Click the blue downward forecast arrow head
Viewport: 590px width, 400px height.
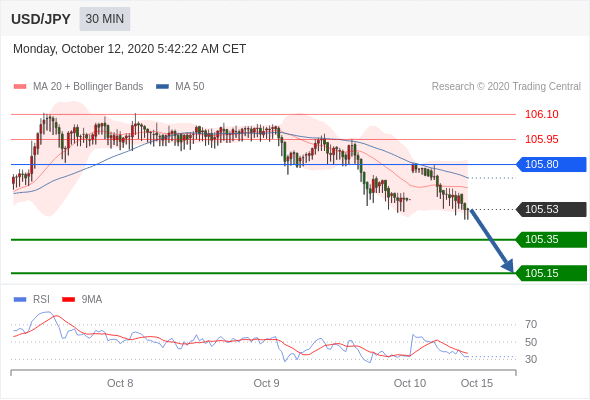point(508,266)
